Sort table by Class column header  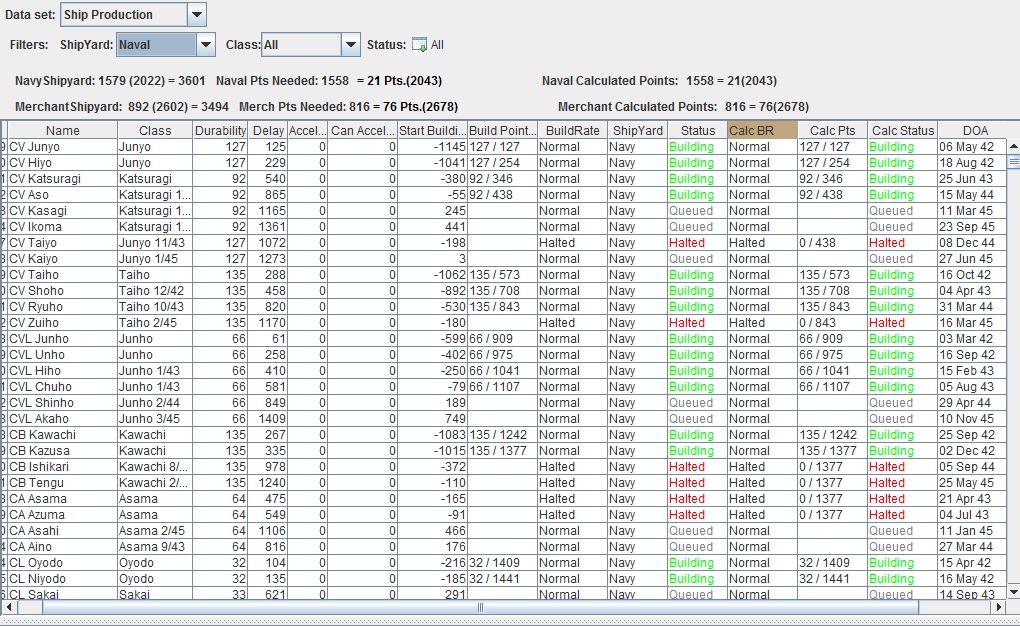(155, 130)
